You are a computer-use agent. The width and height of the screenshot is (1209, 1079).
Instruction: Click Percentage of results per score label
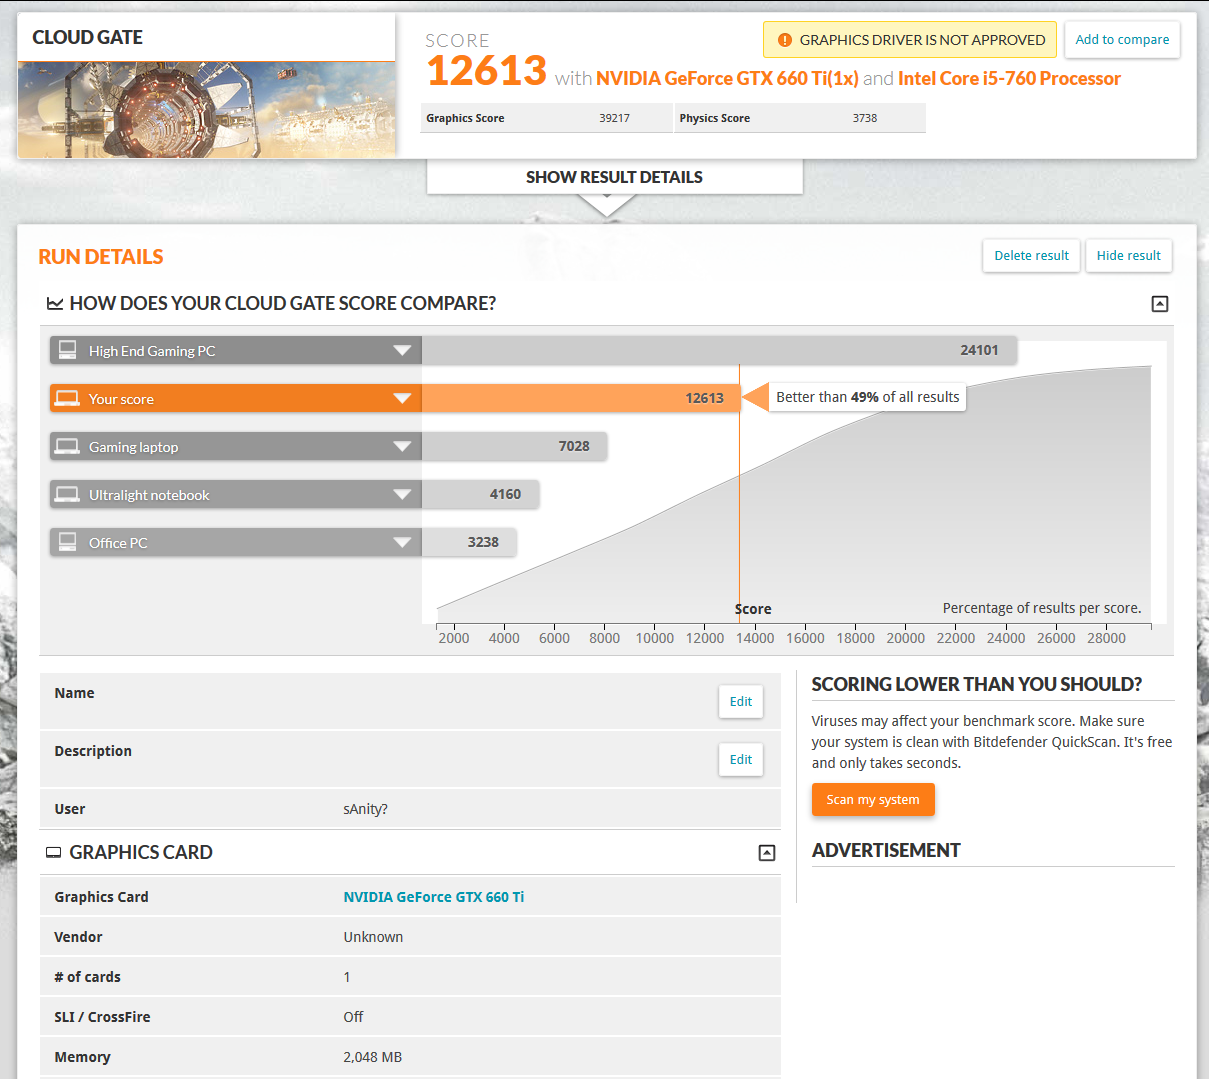(1041, 608)
